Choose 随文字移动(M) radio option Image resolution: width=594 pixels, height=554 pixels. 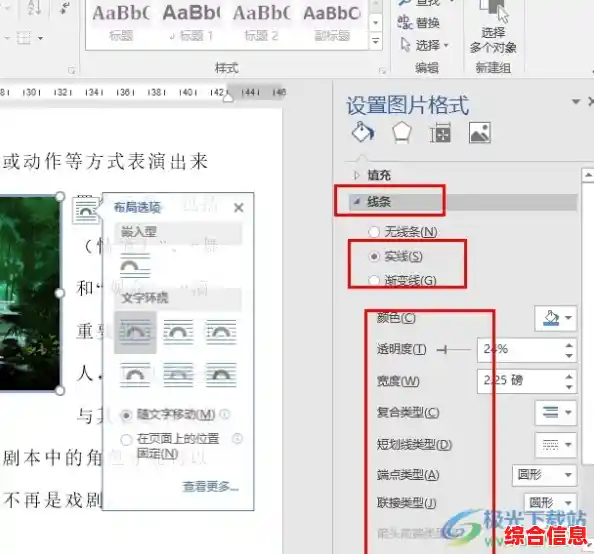pyautogui.click(x=168, y=415)
